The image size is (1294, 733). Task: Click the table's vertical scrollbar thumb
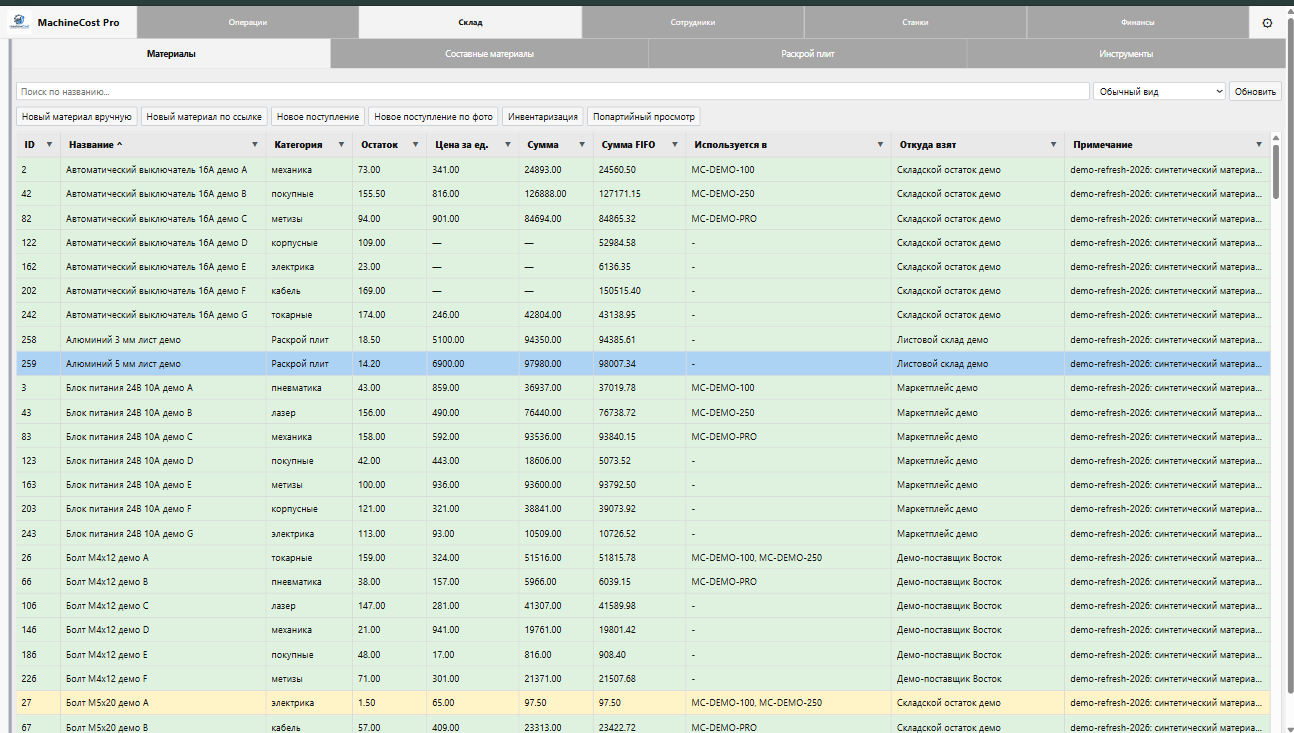(1276, 172)
